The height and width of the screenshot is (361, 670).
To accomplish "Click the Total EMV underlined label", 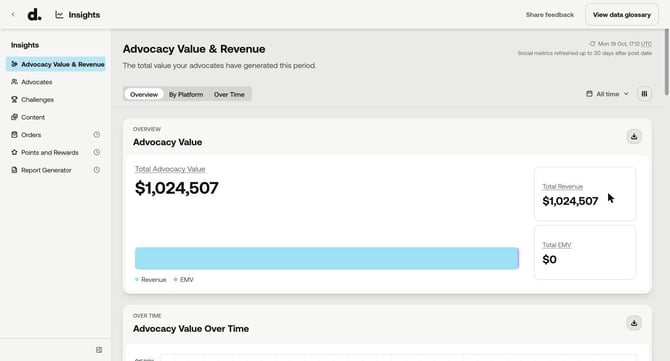I will pos(556,245).
